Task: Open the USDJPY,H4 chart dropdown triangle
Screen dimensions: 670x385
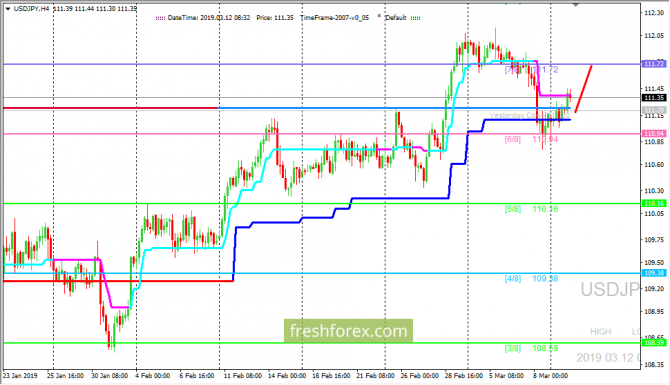Action: tap(8, 9)
